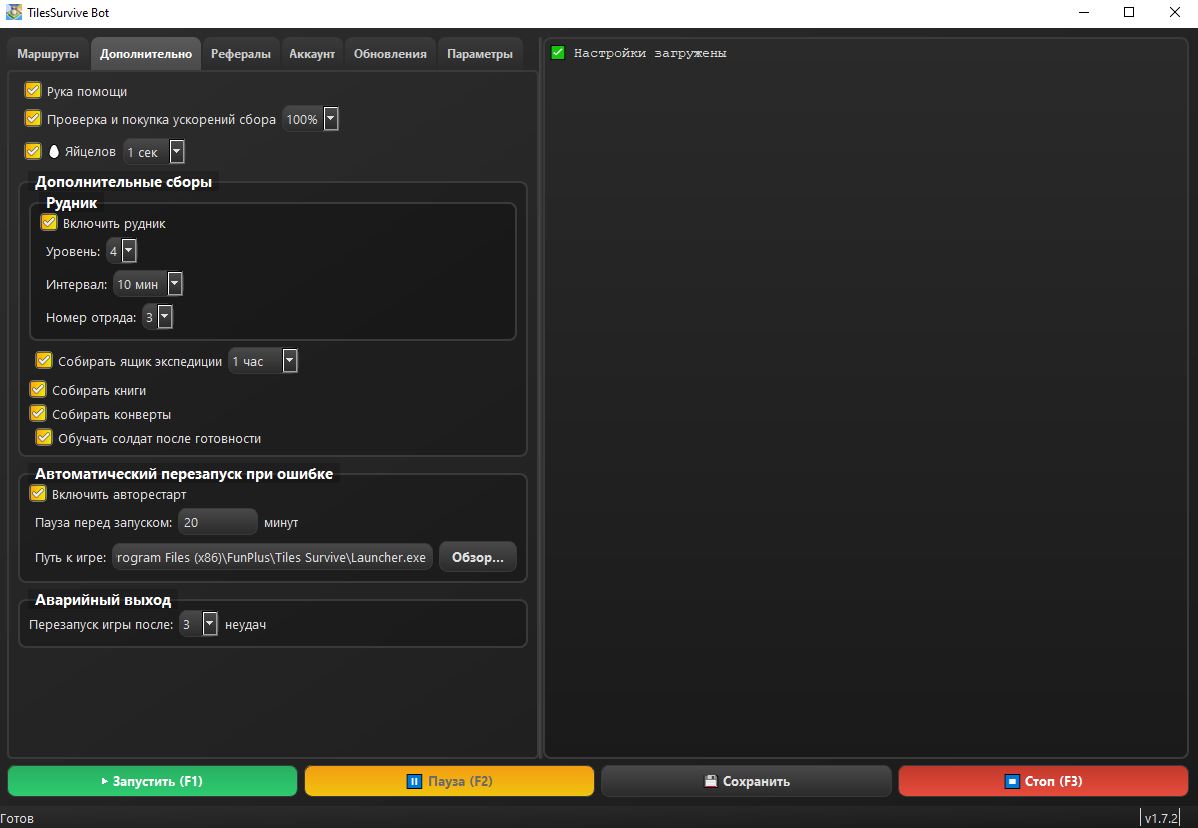The width and height of the screenshot is (1198, 828).
Task: Maximize the TilesSurvive Bot window
Action: point(1129,12)
